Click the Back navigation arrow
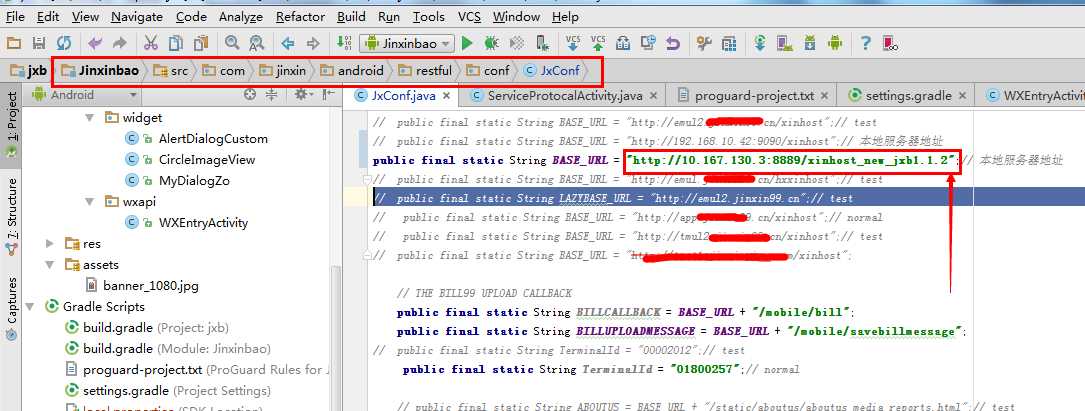 pos(288,43)
